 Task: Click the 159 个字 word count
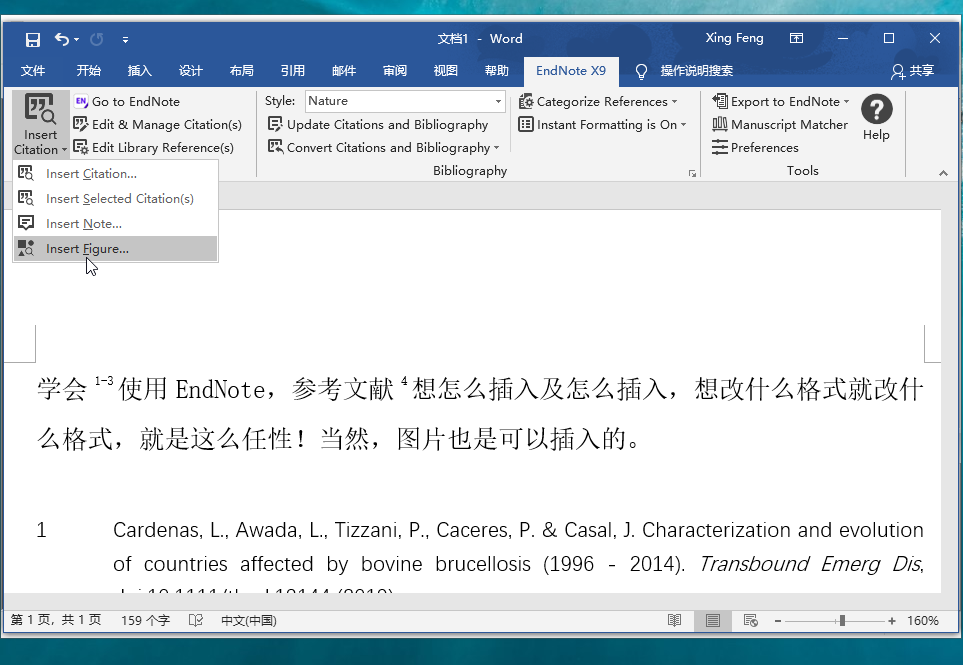[x=146, y=620]
